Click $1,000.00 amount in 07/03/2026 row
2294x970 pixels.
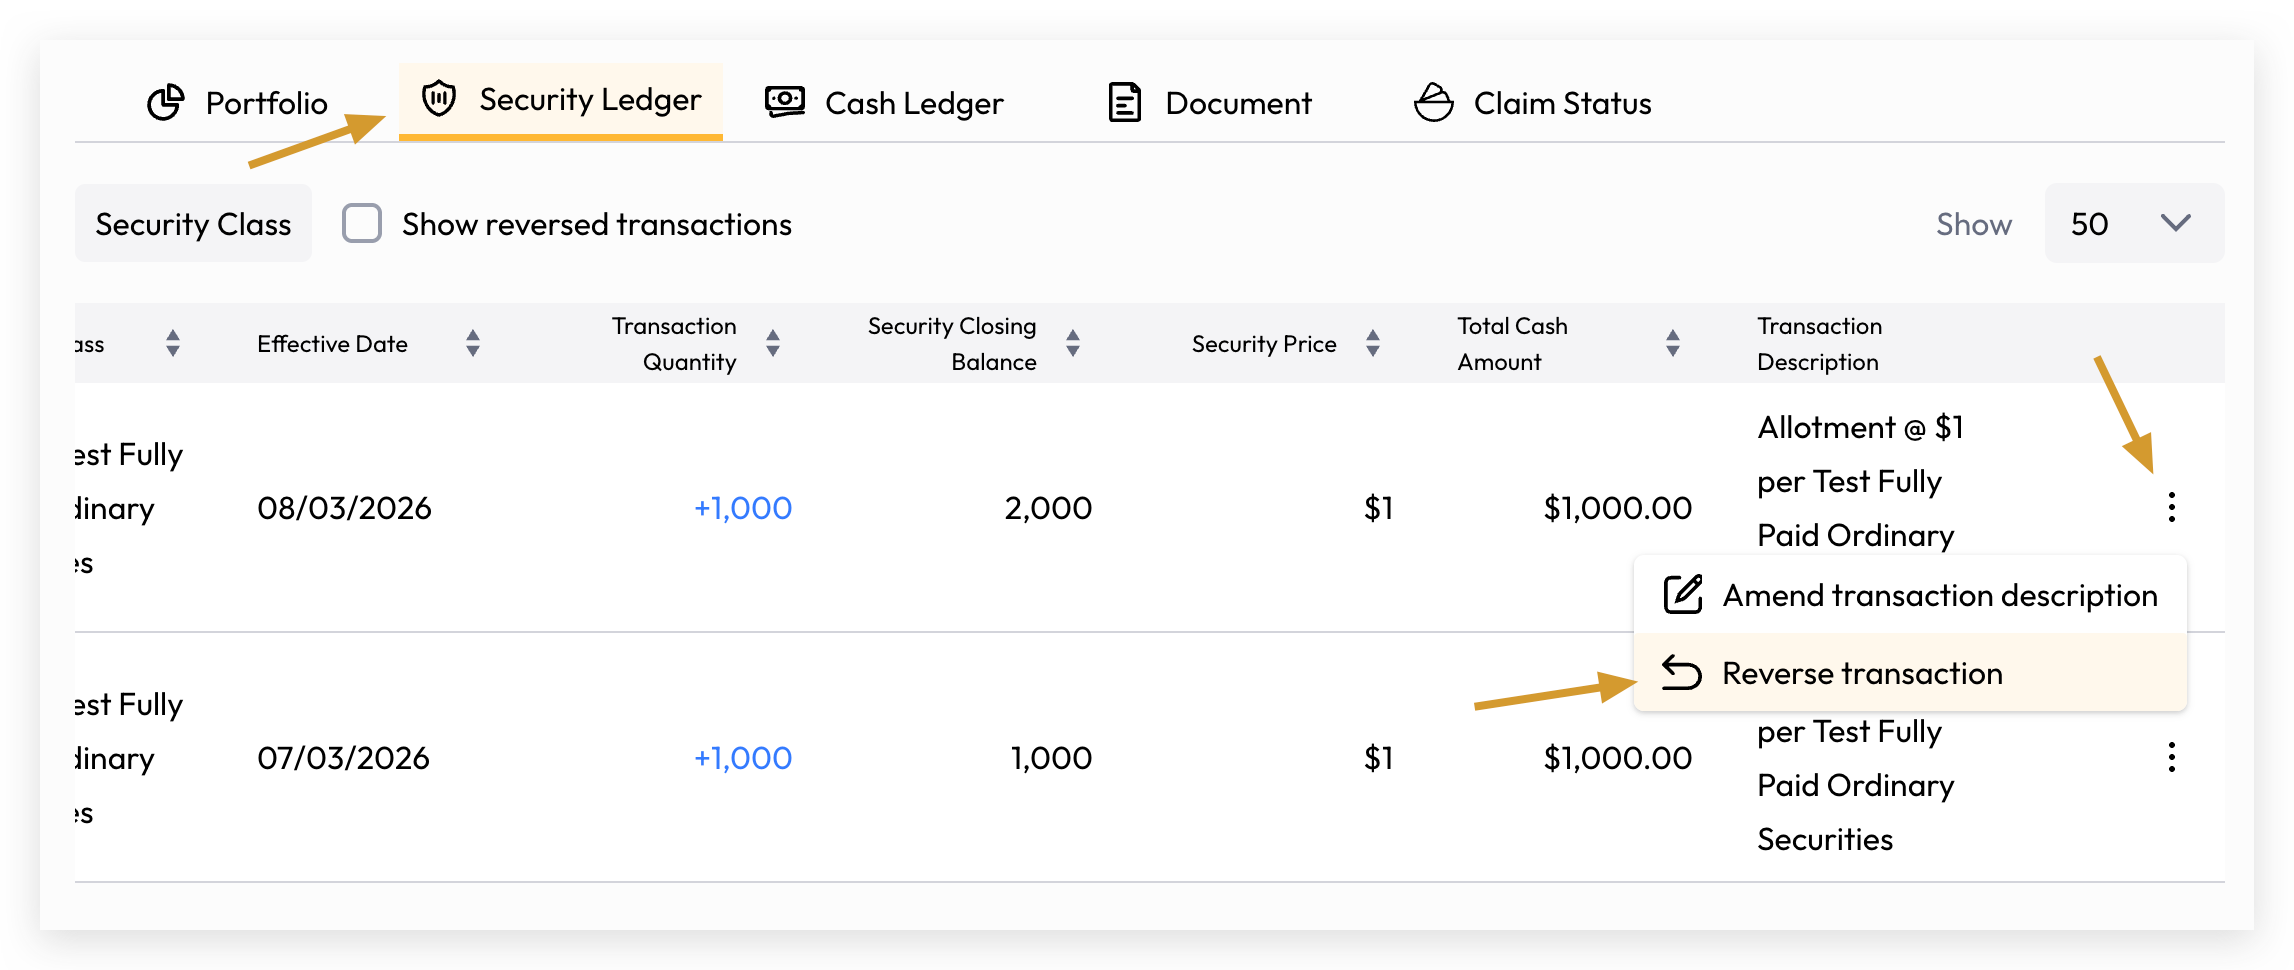click(x=1618, y=758)
